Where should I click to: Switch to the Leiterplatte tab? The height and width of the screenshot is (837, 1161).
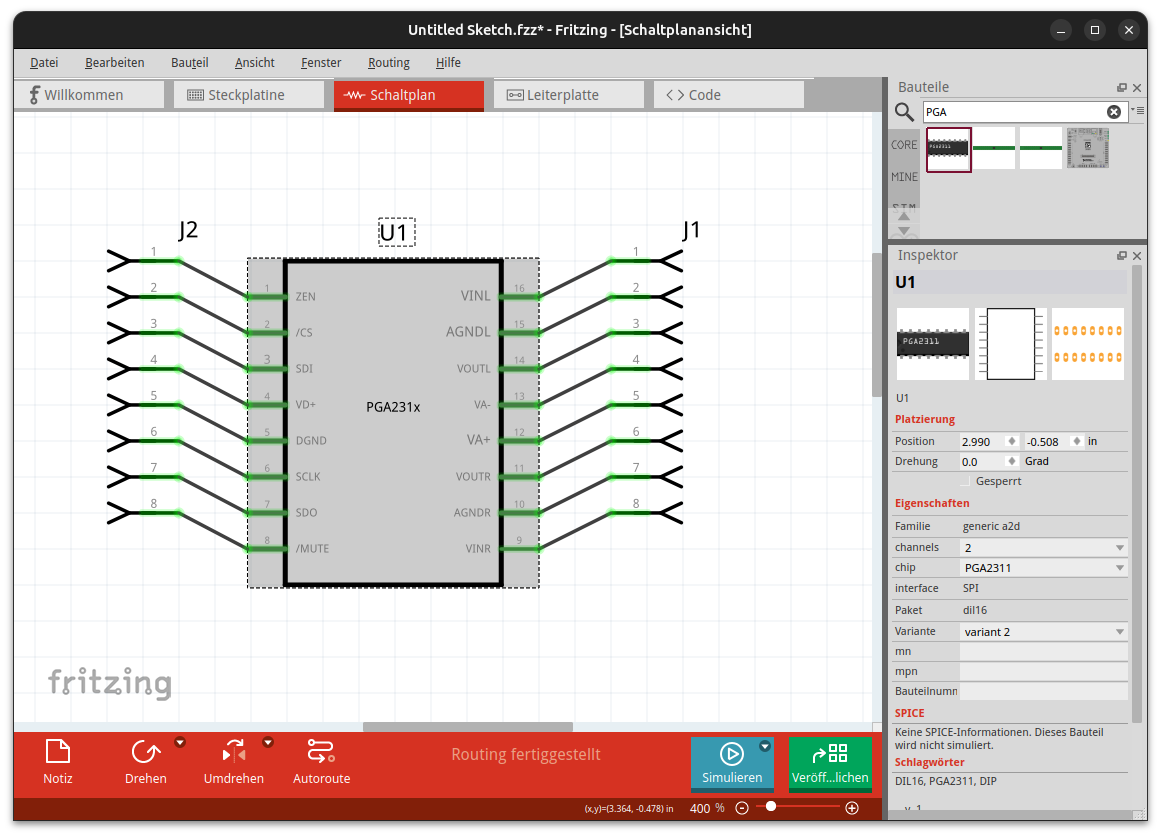[569, 95]
